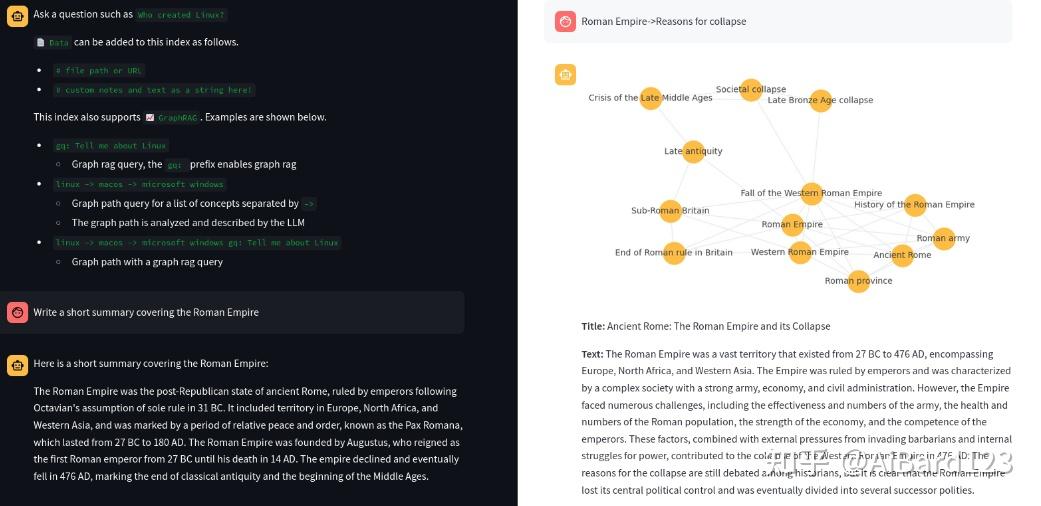
Task: Select the Roman Empire graph node
Action: 792,224
